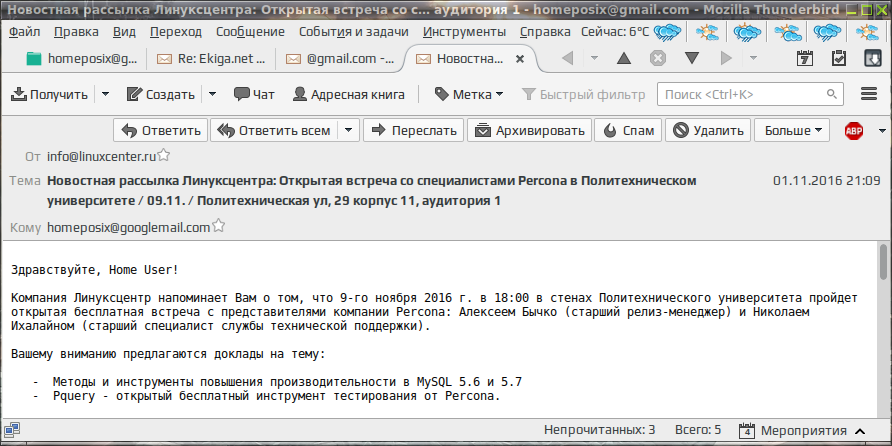Switch to the @gmail.com message tab
Image resolution: width=892 pixels, height=446 pixels.
coord(340,58)
